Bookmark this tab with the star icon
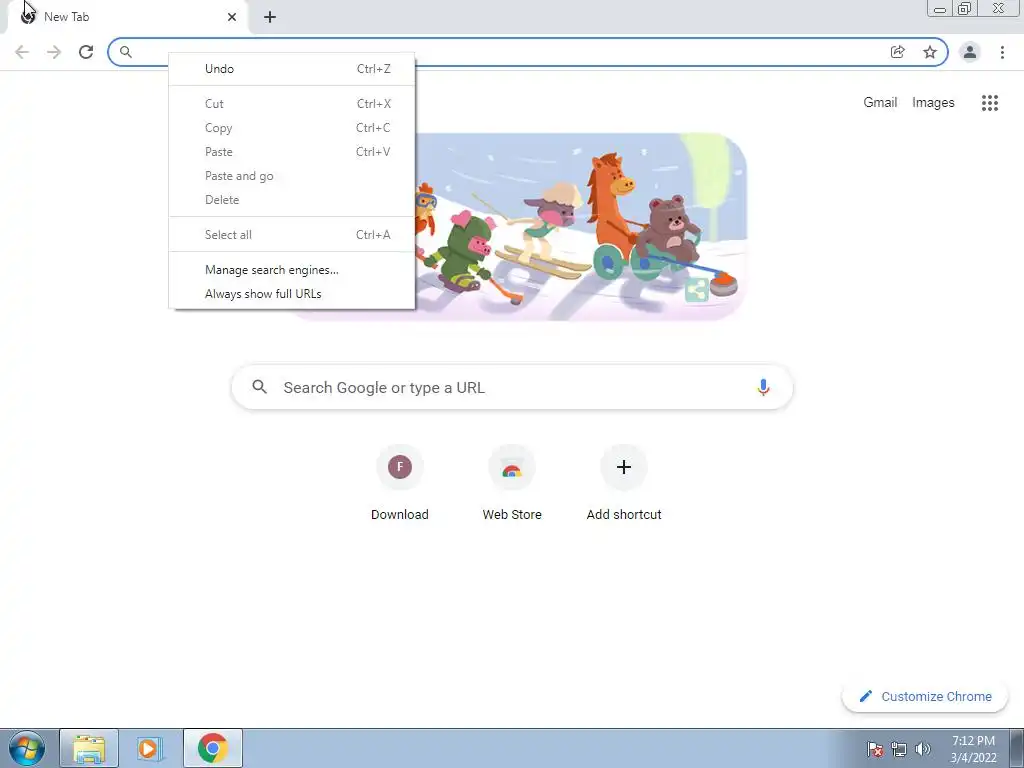The height and width of the screenshot is (768, 1024). point(930,52)
